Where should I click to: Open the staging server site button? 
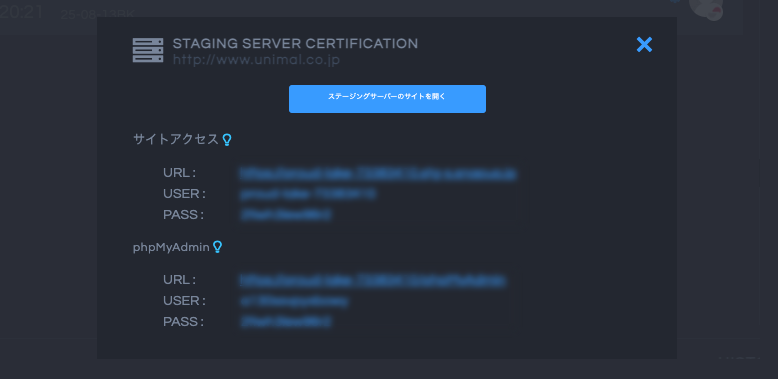pos(387,99)
